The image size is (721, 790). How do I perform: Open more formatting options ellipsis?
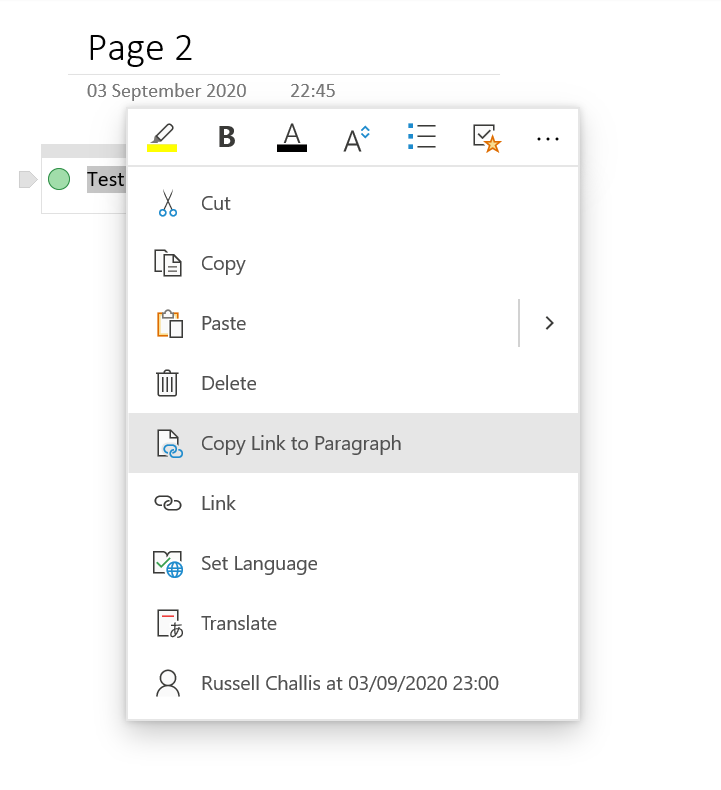pos(548,139)
